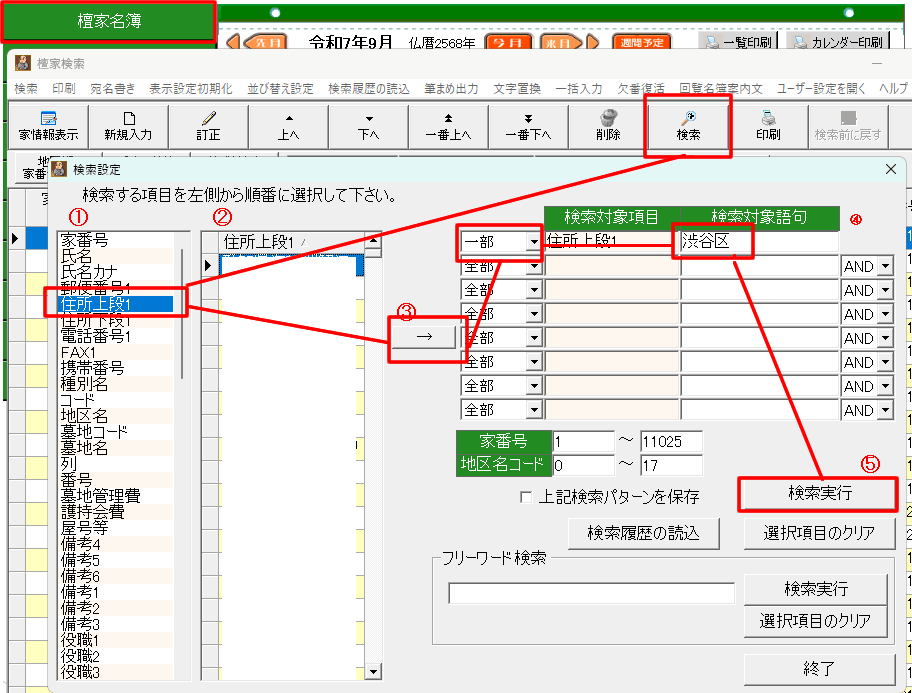Click 検索実行 in フリーワード検索 group
The image size is (912, 693).
tap(815, 589)
